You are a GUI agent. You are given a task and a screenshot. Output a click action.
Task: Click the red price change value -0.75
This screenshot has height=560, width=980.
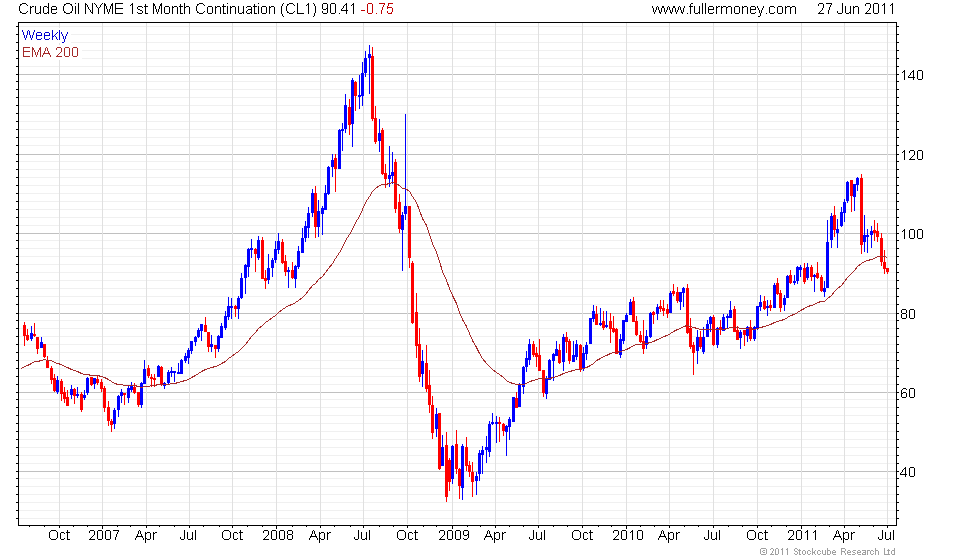click(377, 9)
